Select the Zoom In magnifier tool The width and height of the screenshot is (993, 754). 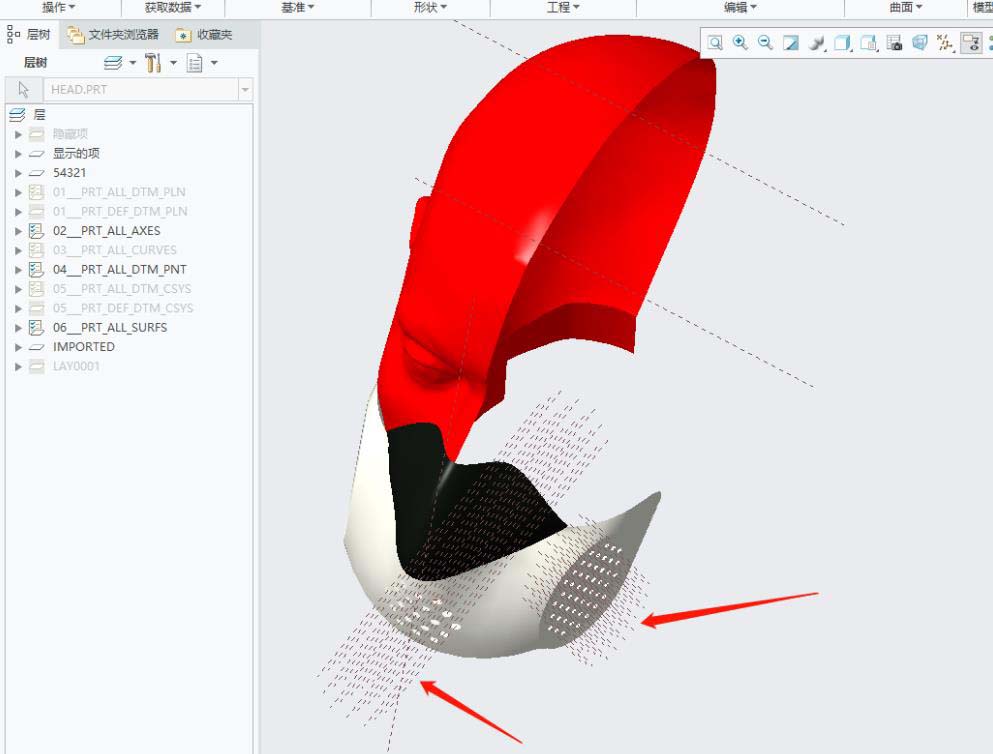pos(740,42)
